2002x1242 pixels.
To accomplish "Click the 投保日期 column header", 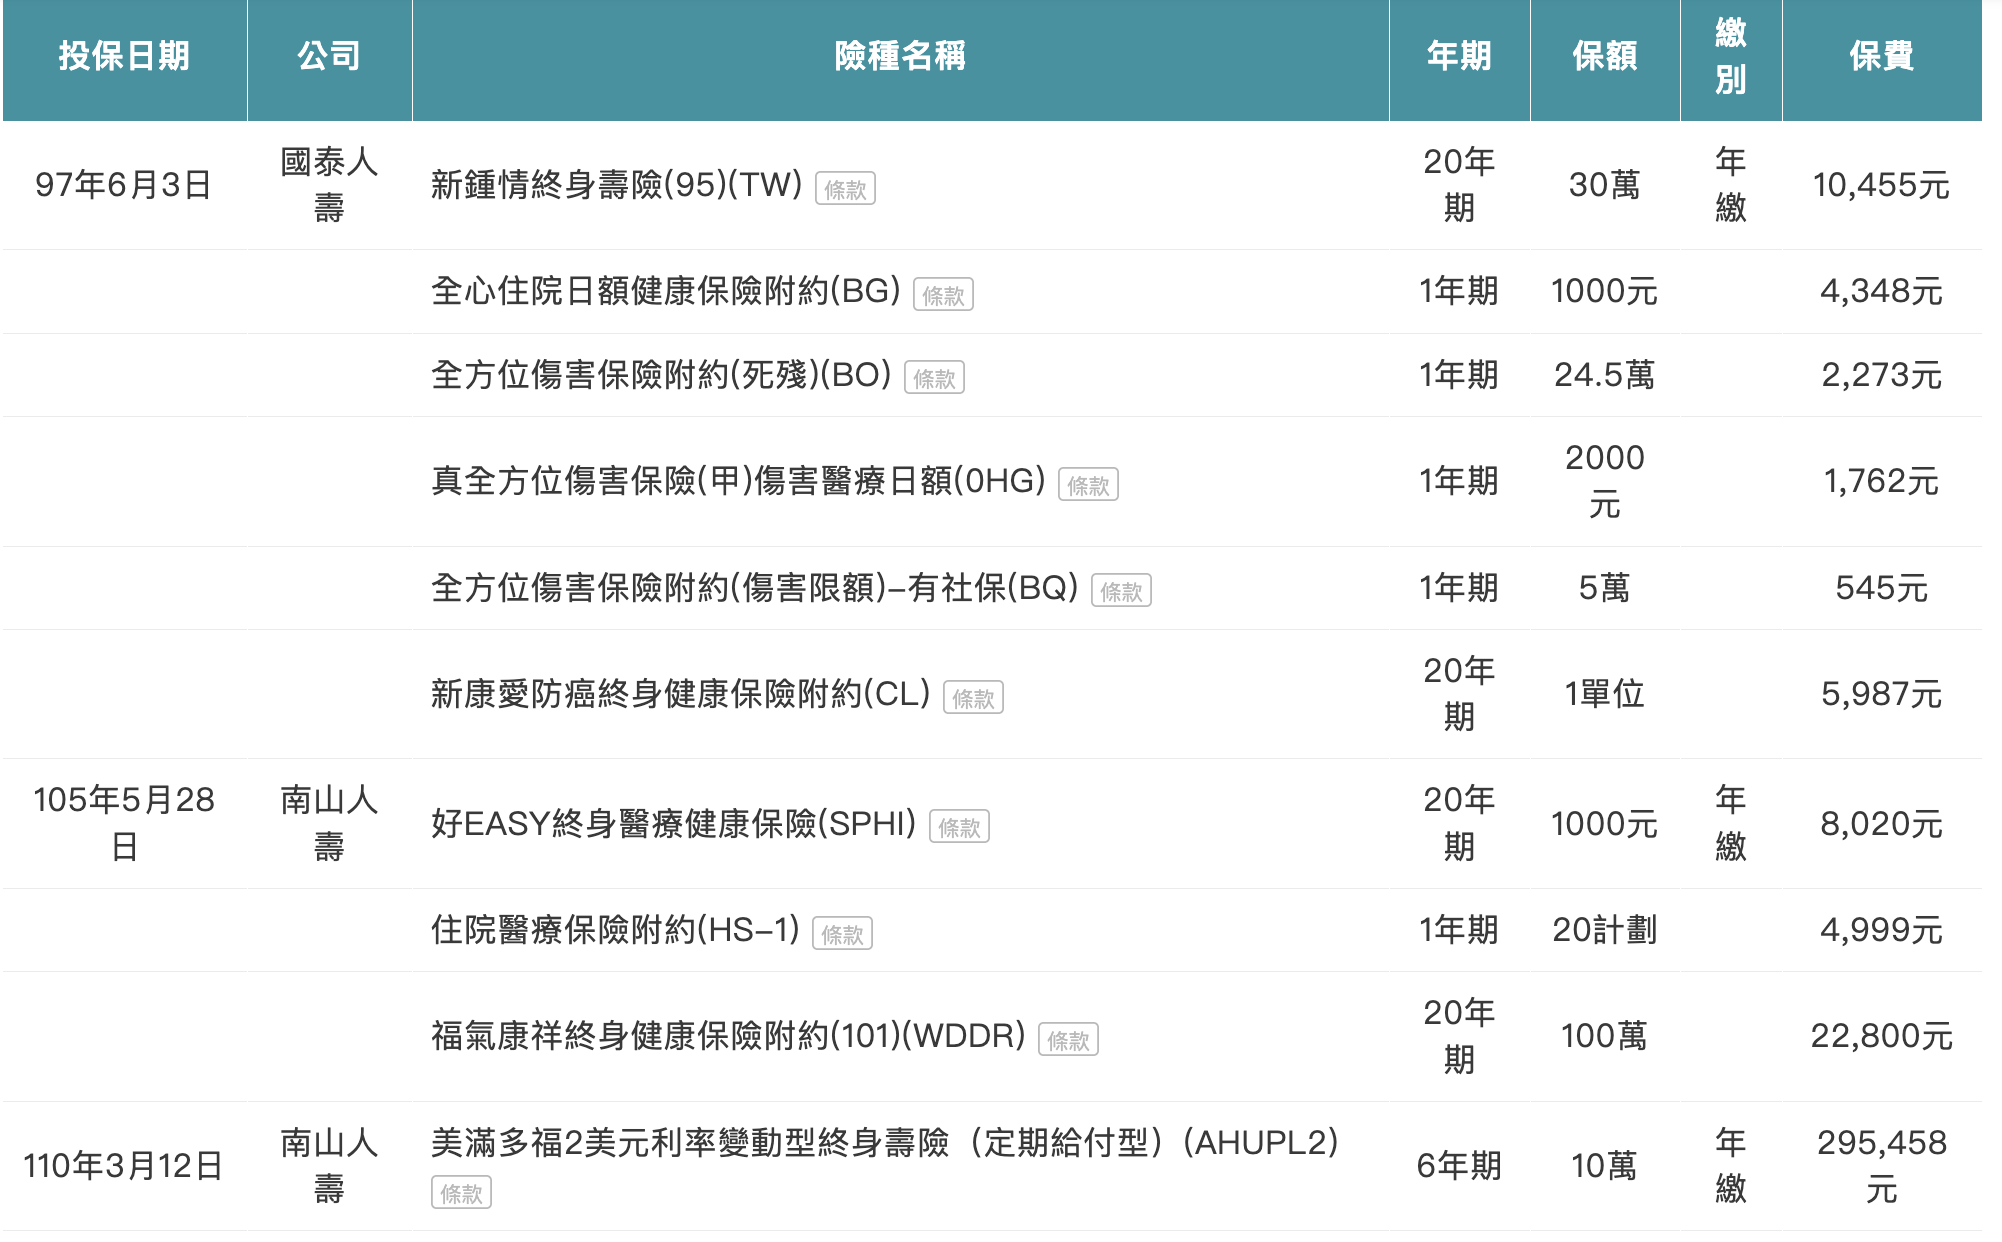I will 124,57.
